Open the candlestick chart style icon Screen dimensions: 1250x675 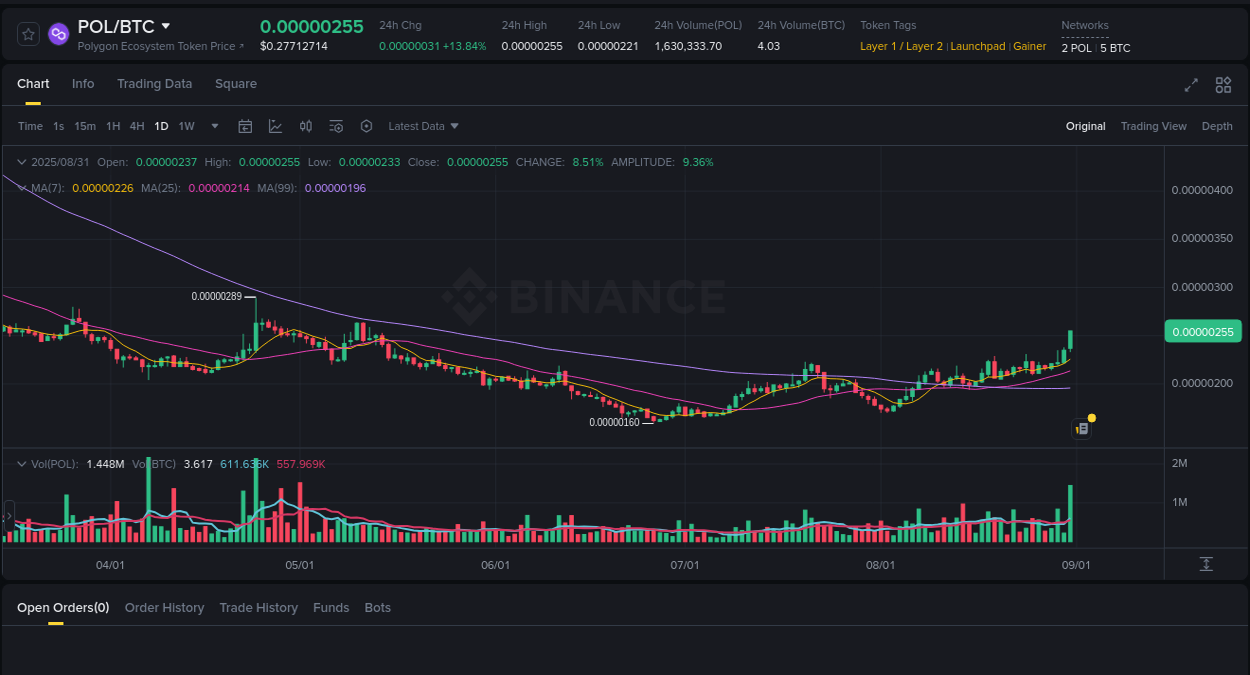306,126
